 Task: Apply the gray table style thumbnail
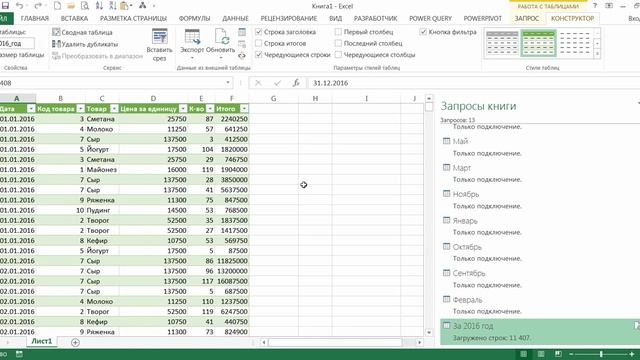pos(502,43)
